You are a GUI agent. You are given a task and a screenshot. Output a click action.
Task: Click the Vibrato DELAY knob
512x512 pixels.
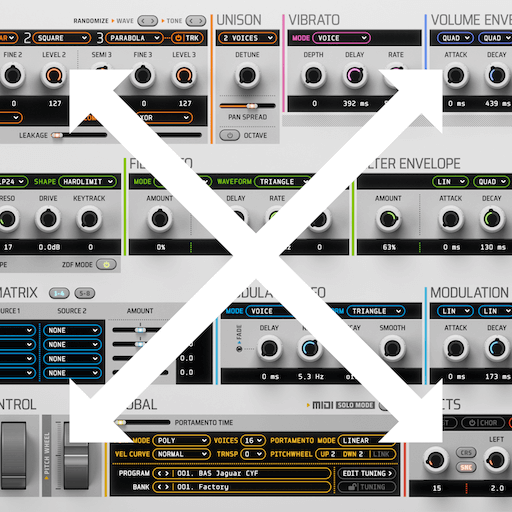point(354,75)
